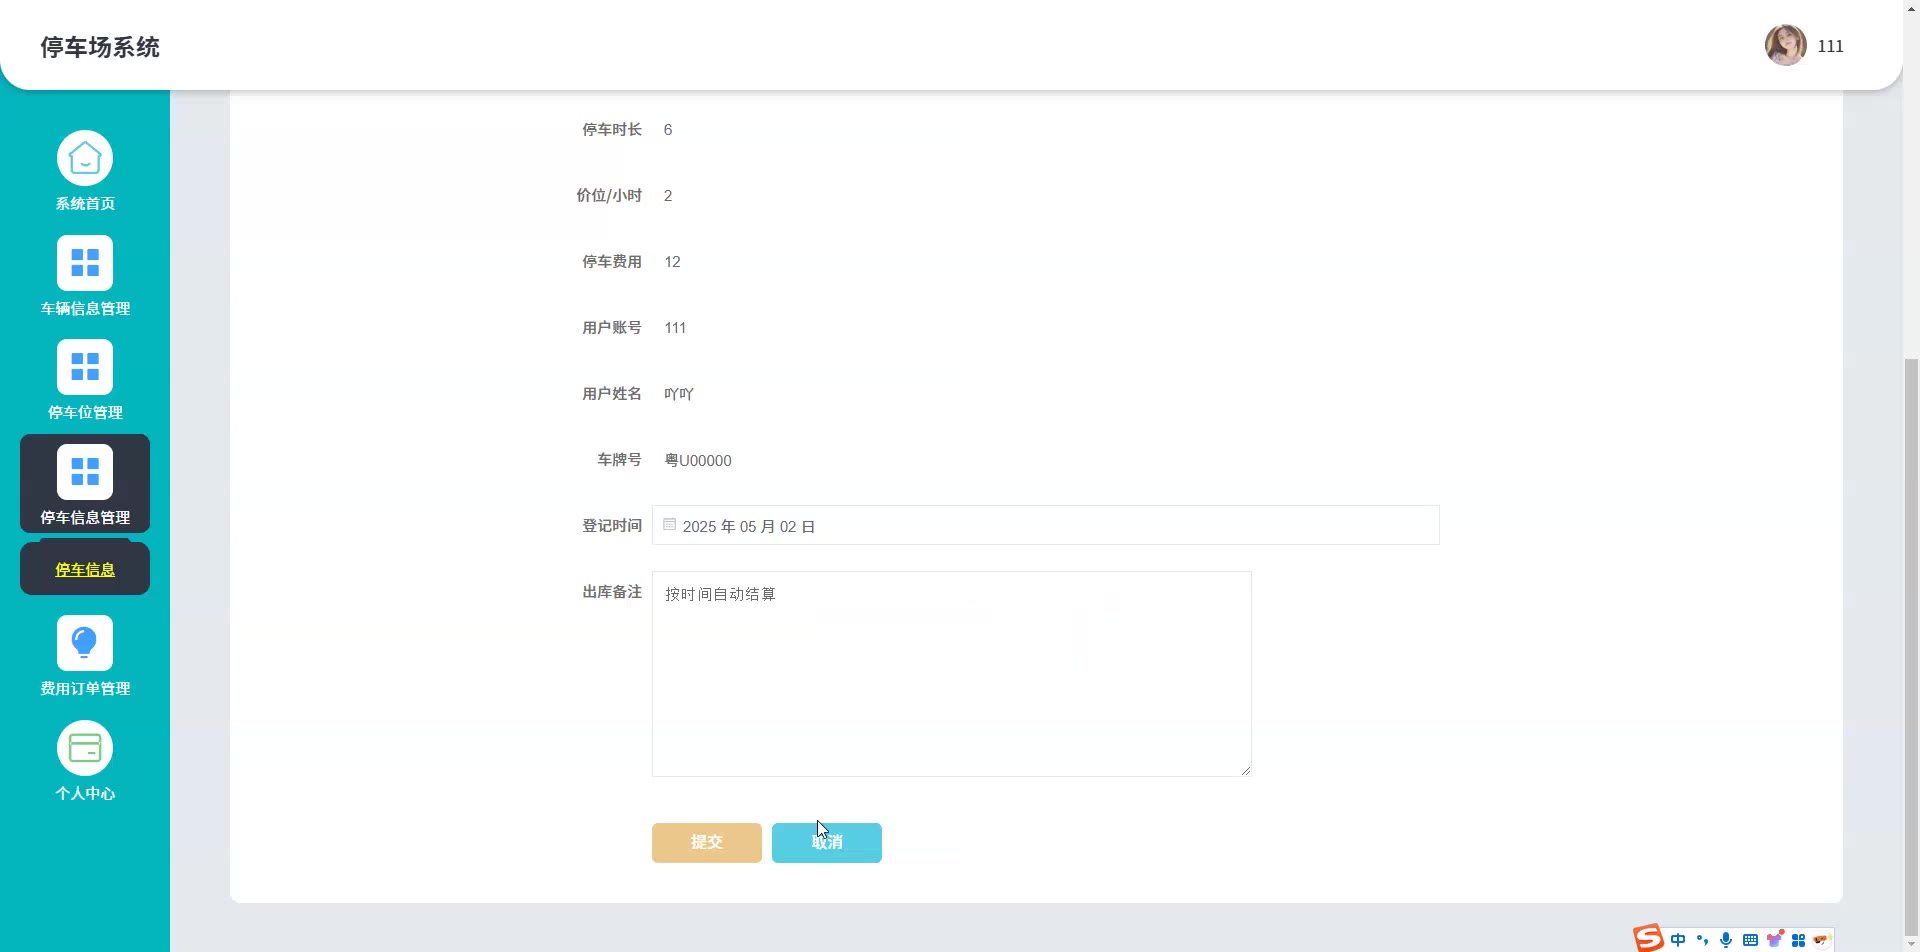
Task: Open the Sogou skin shirt icon
Action: (x=1774, y=940)
